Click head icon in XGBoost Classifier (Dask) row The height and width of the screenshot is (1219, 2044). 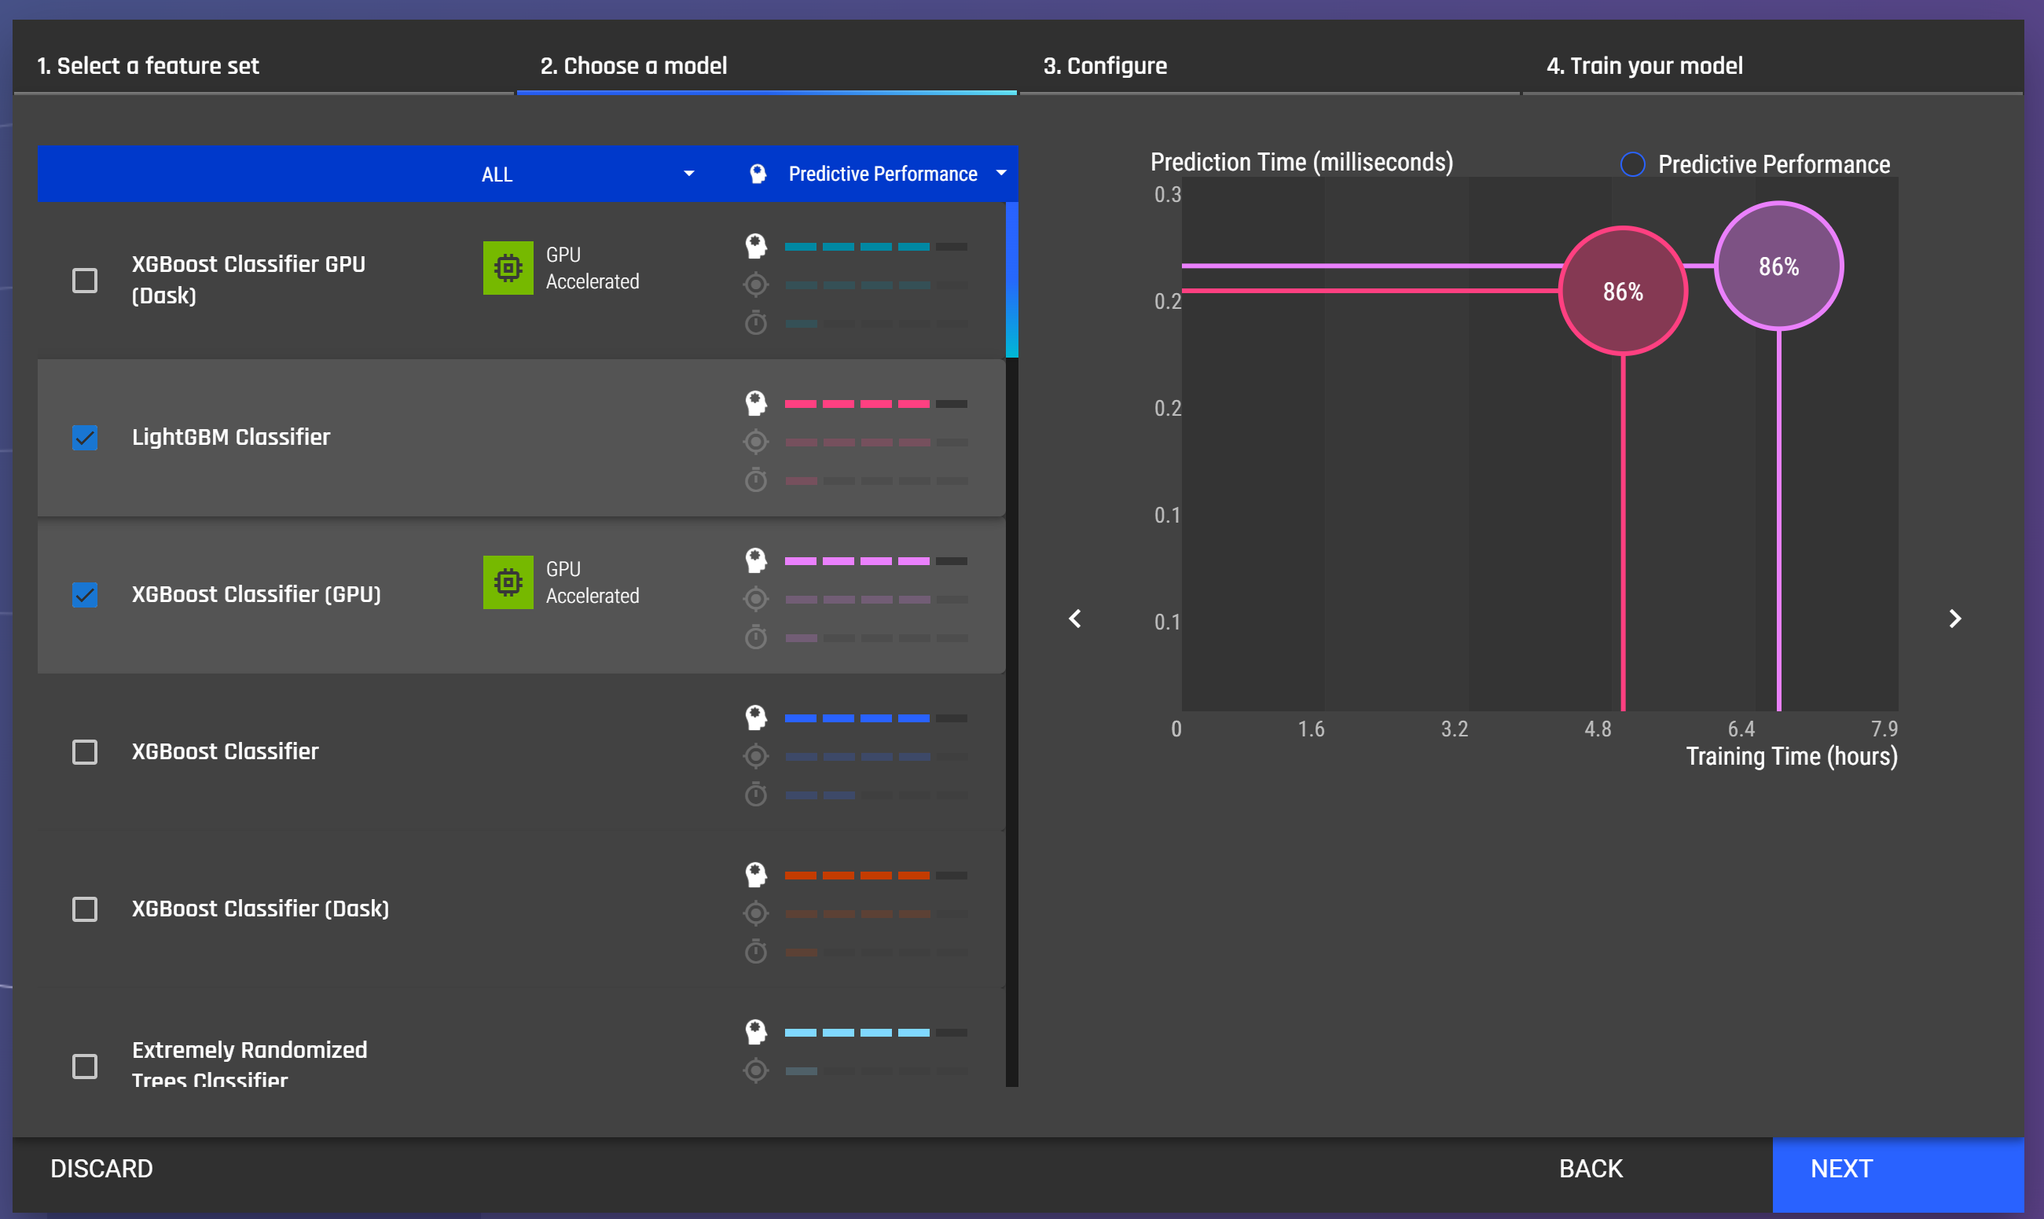coord(756,874)
